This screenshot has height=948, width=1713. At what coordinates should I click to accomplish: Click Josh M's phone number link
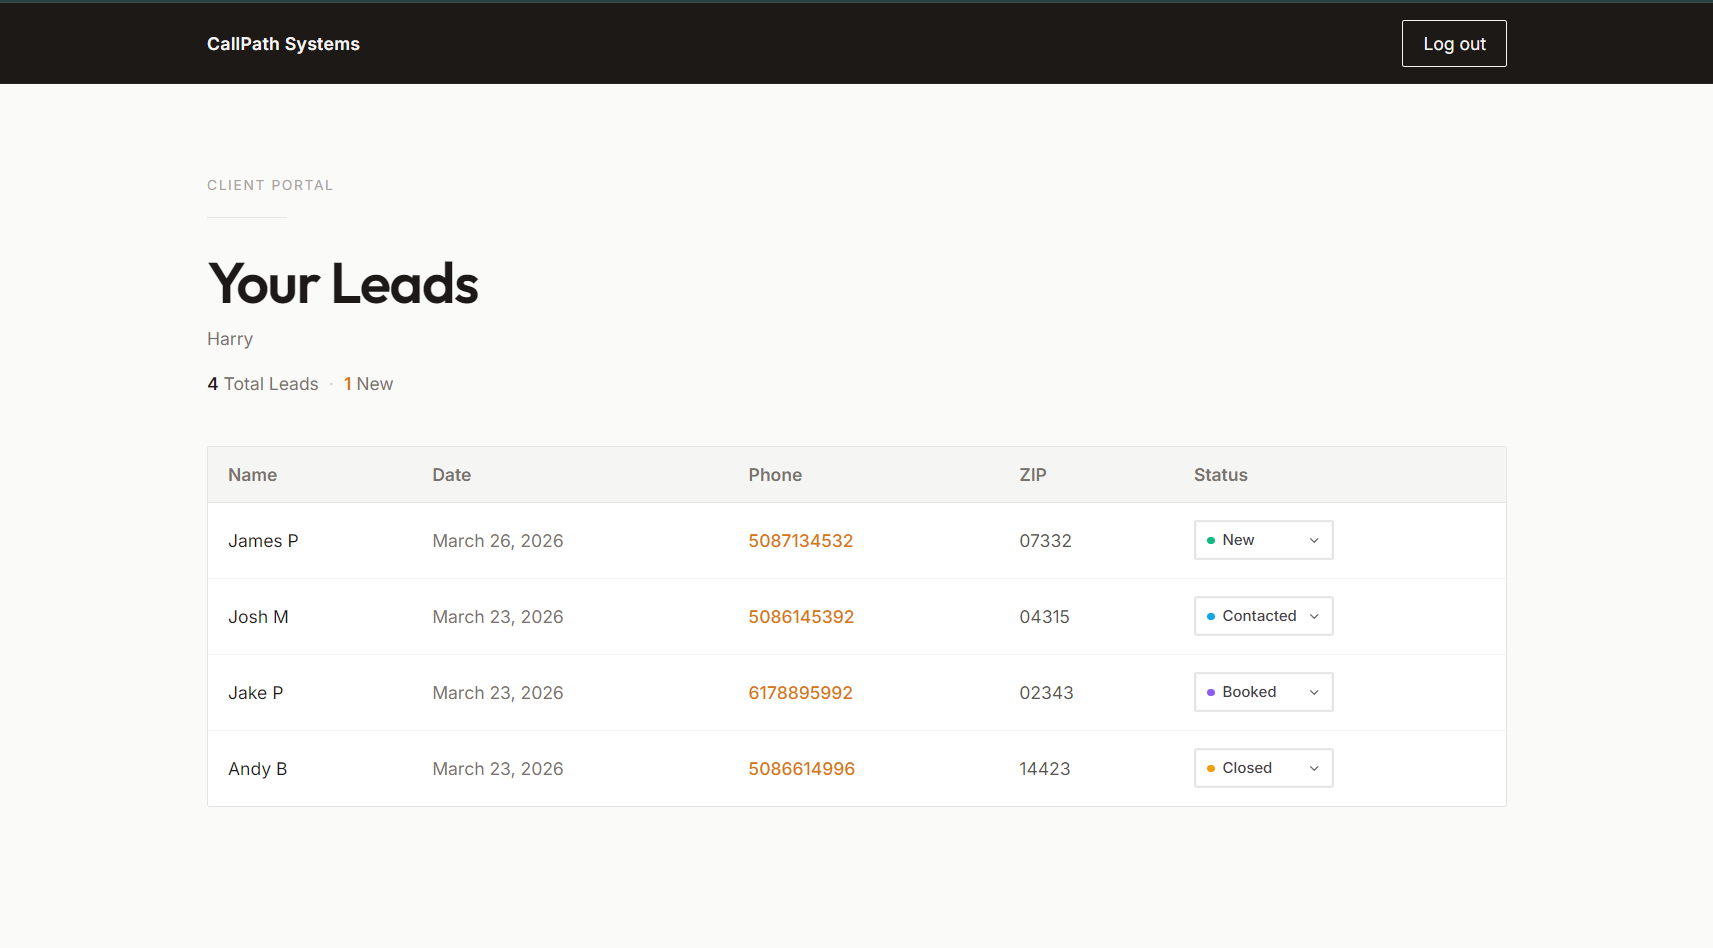(x=800, y=616)
